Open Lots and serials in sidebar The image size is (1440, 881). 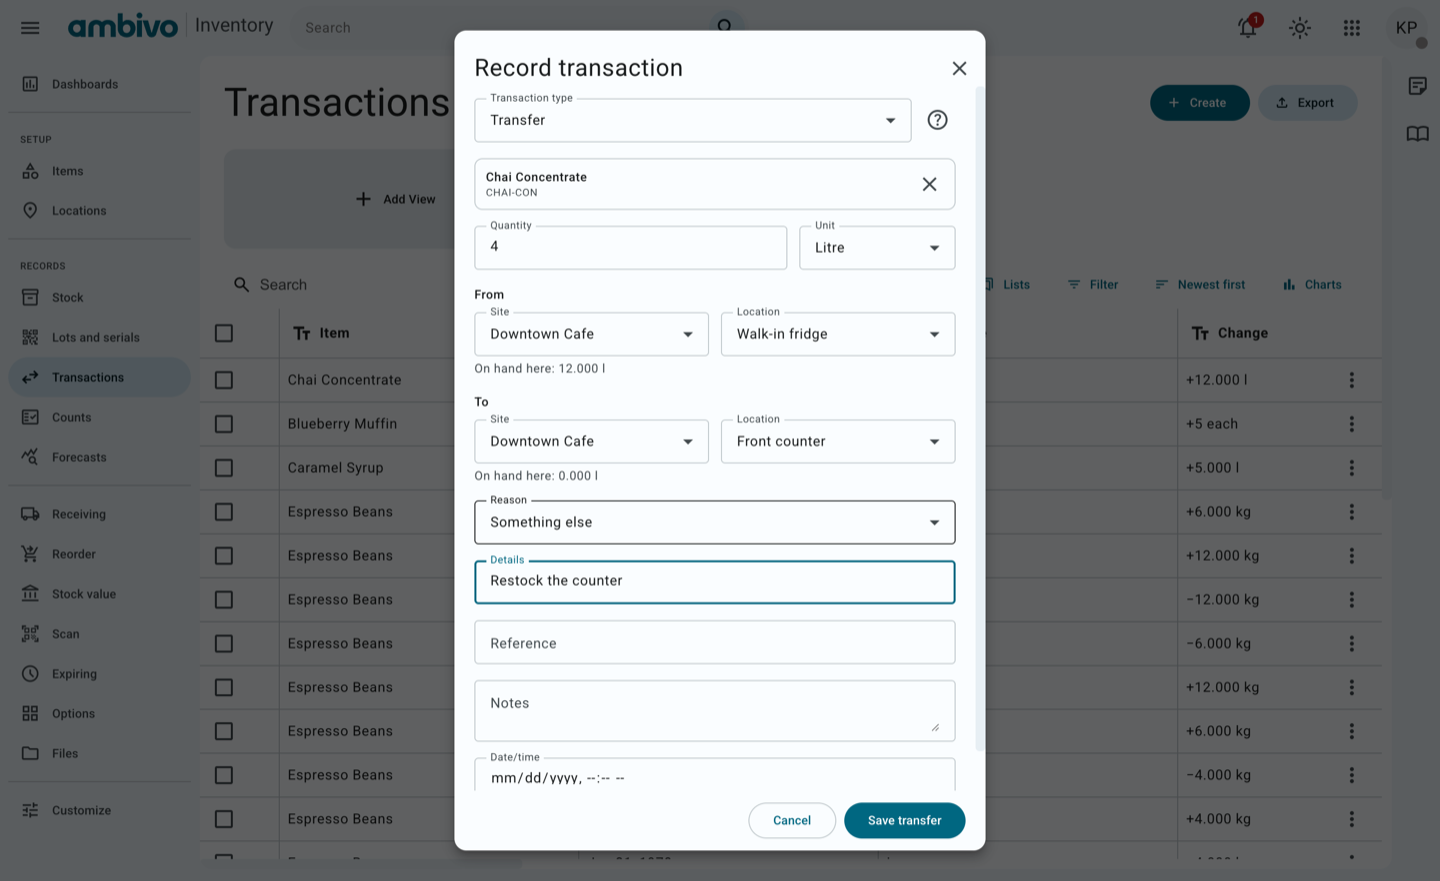click(99, 337)
